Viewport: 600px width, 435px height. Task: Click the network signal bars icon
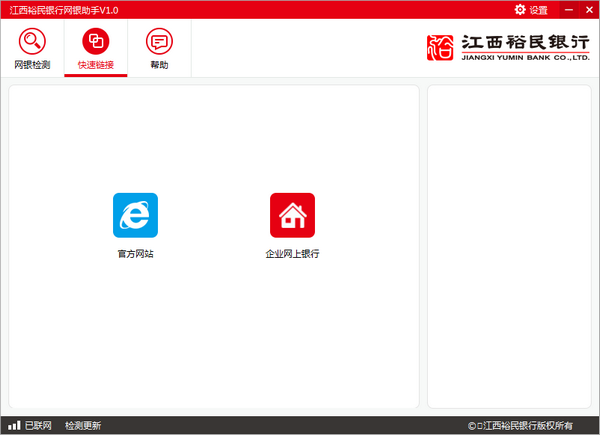click(14, 425)
